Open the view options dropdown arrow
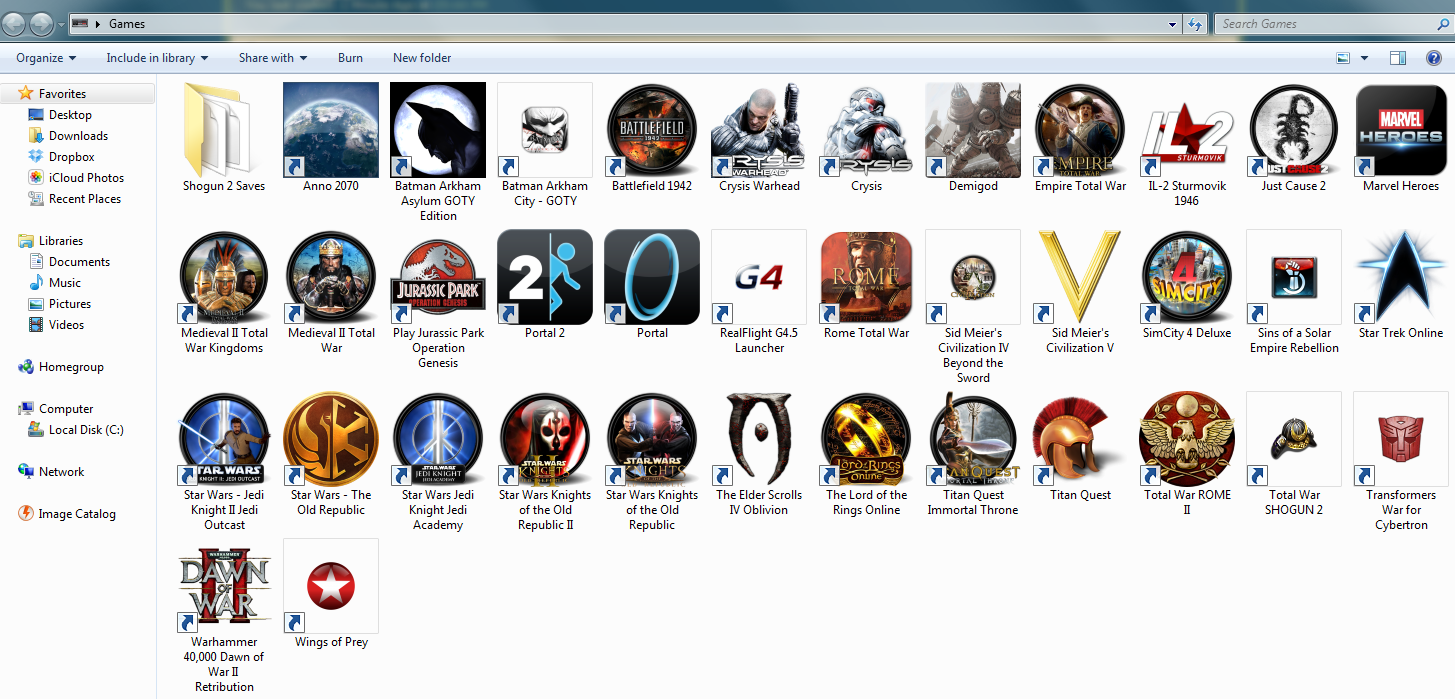Viewport: 1455px width, 699px height. coord(1365,58)
